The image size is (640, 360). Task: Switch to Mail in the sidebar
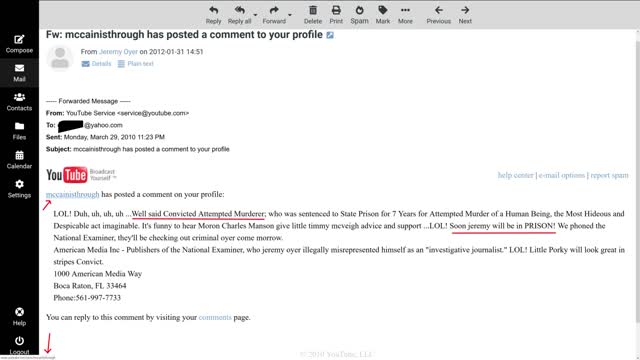[19, 73]
